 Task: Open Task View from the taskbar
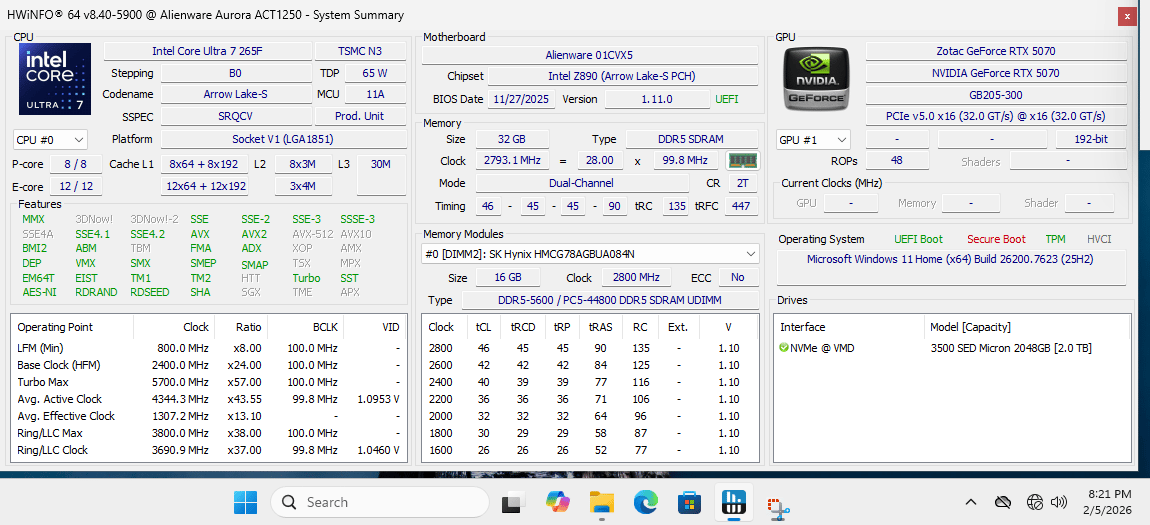click(x=513, y=502)
